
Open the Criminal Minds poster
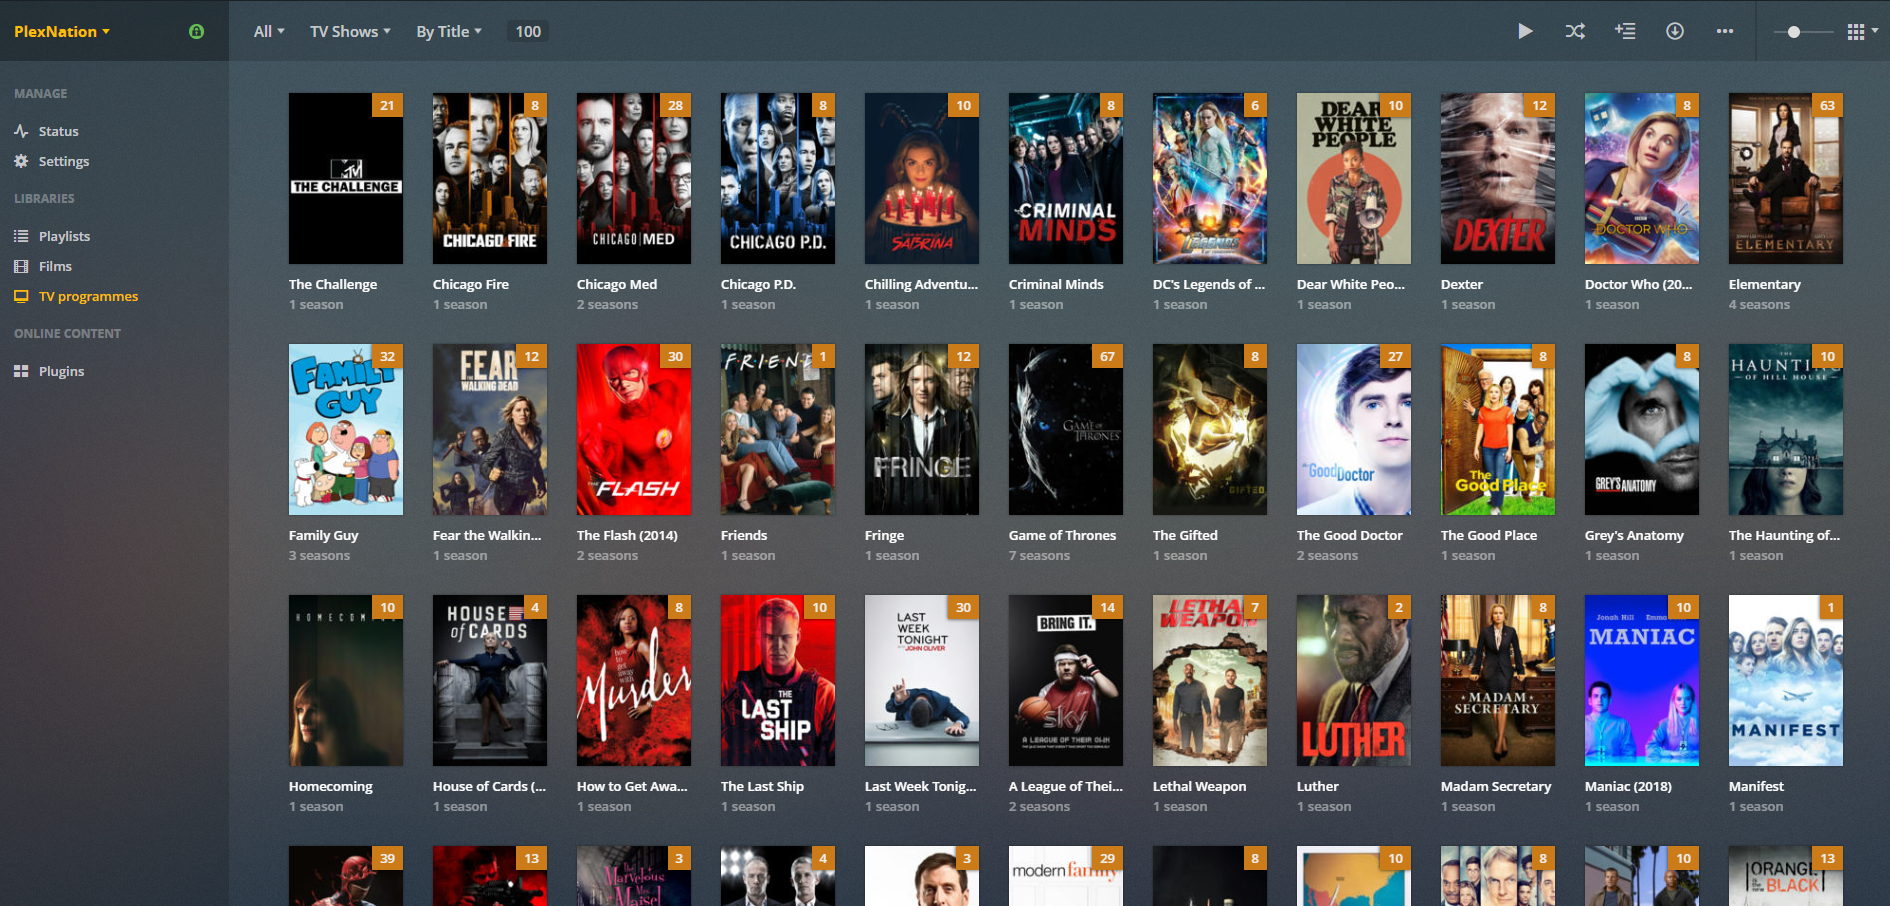(x=1066, y=178)
